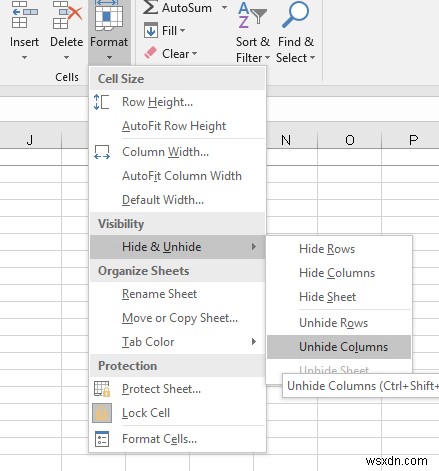Open the Format Cells dialog icon

click(x=102, y=439)
